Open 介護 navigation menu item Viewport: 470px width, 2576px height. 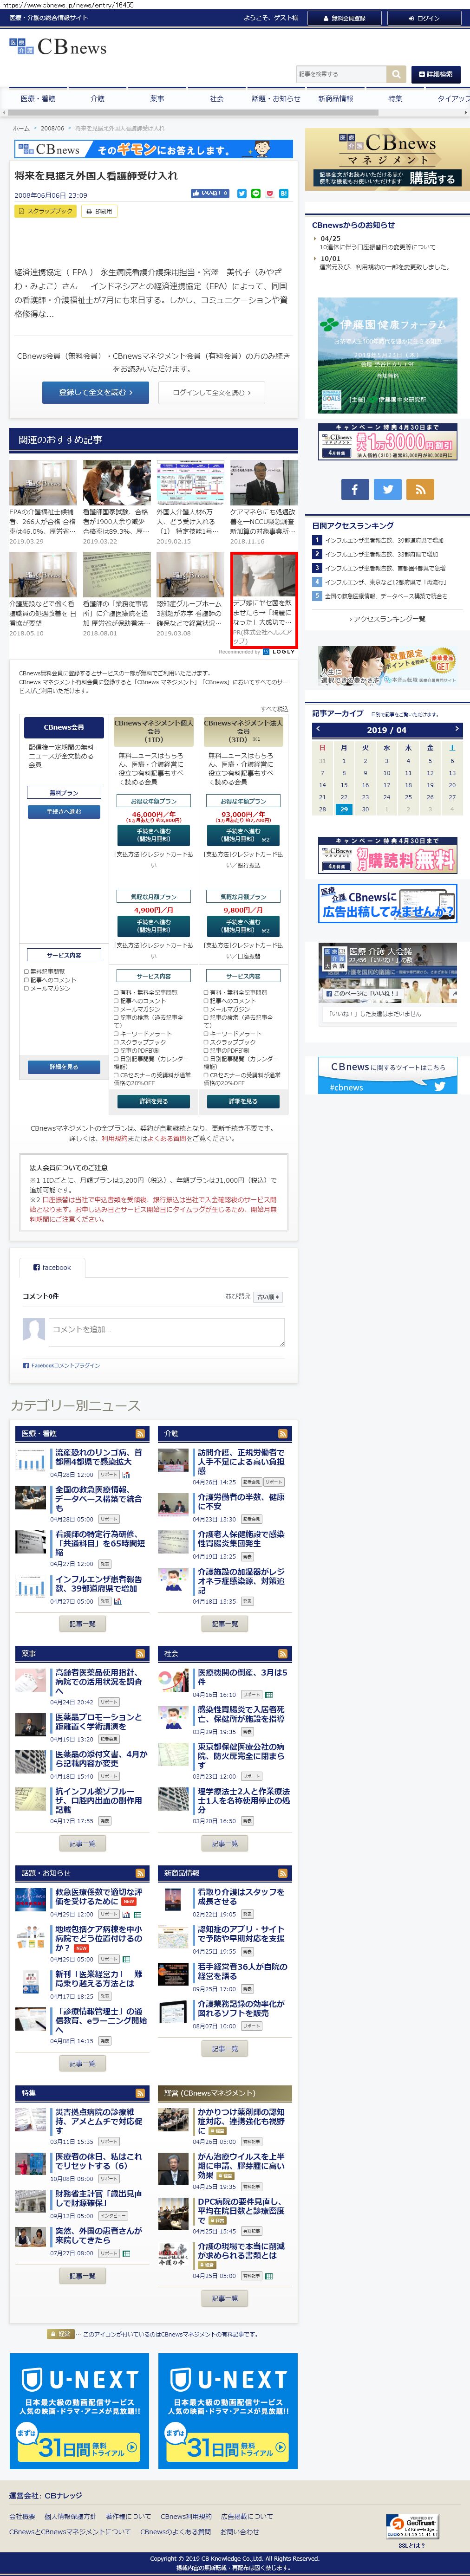(97, 99)
